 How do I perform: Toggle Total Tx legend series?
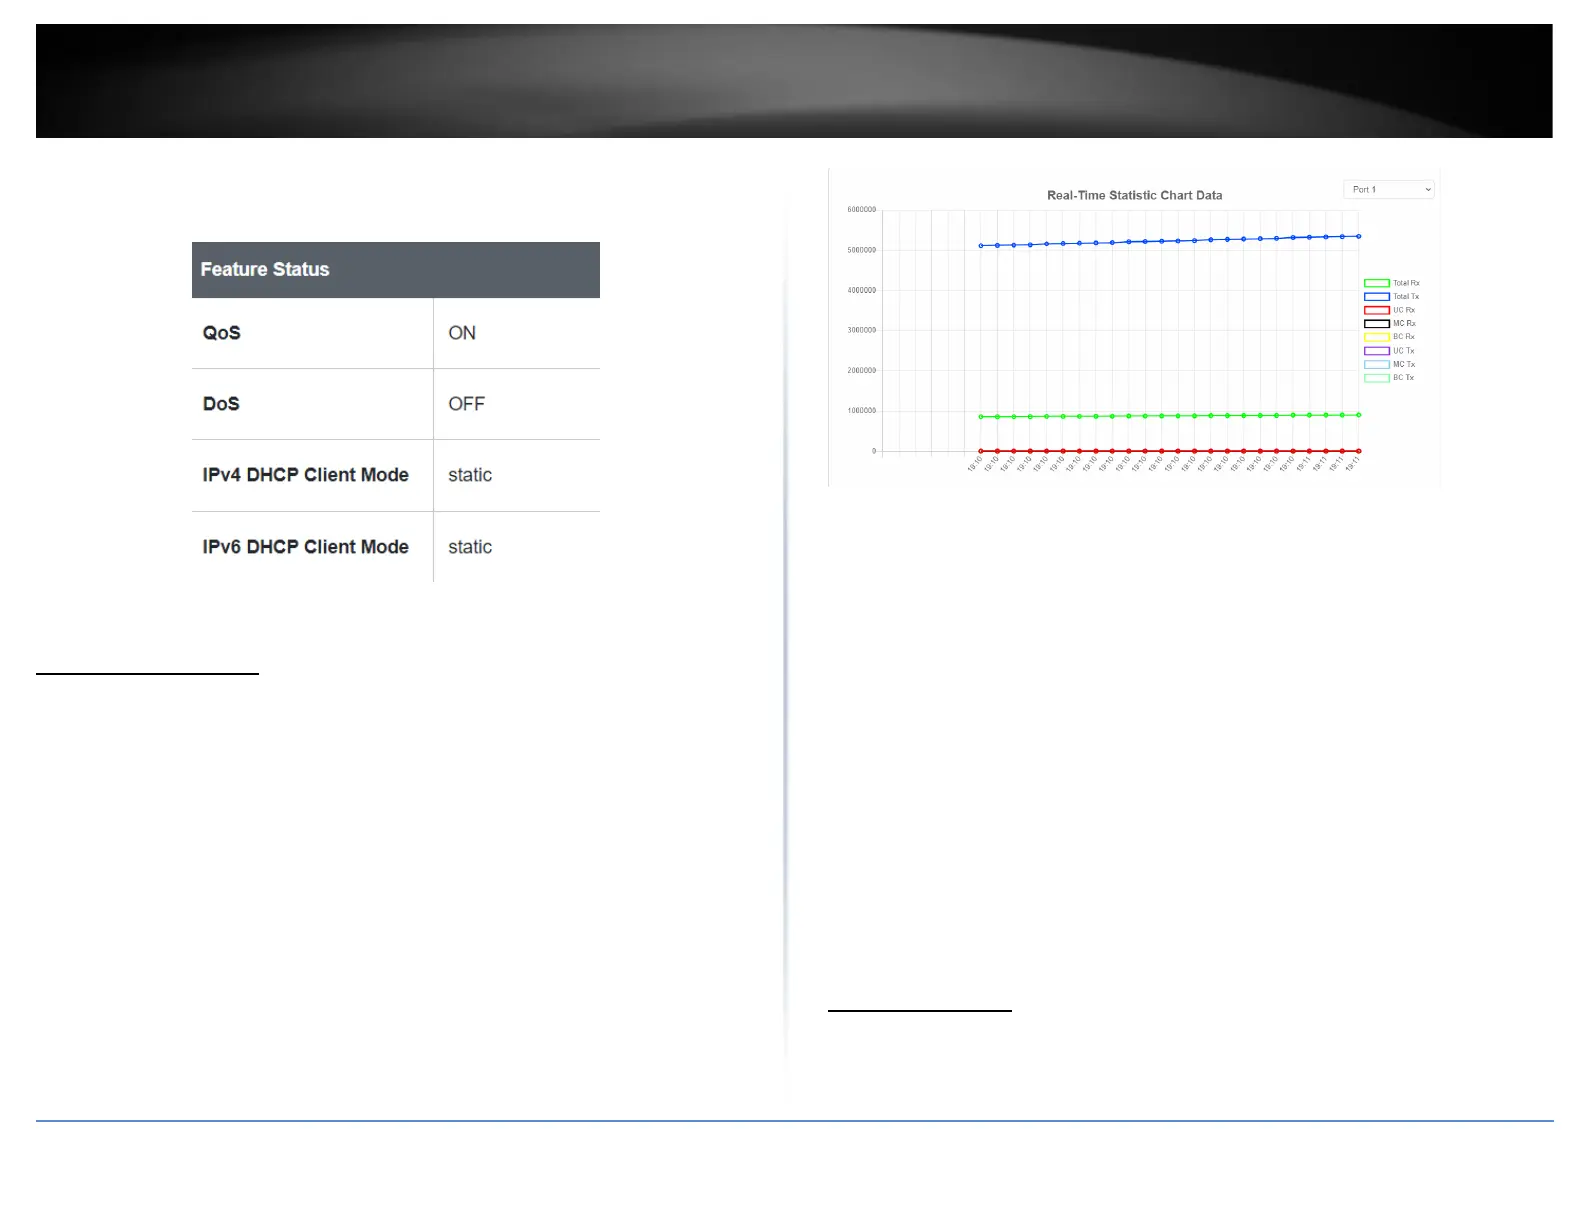coord(1391,297)
